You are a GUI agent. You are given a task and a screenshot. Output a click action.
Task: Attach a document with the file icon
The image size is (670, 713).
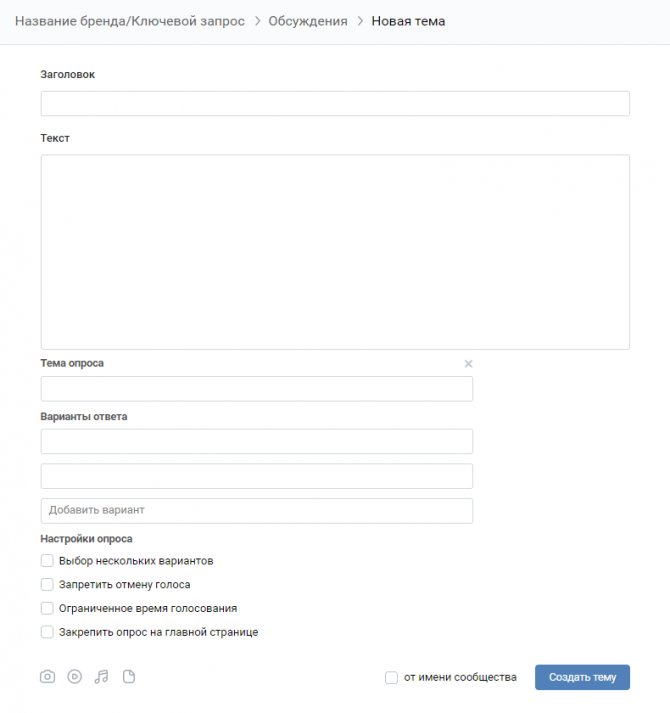129,677
